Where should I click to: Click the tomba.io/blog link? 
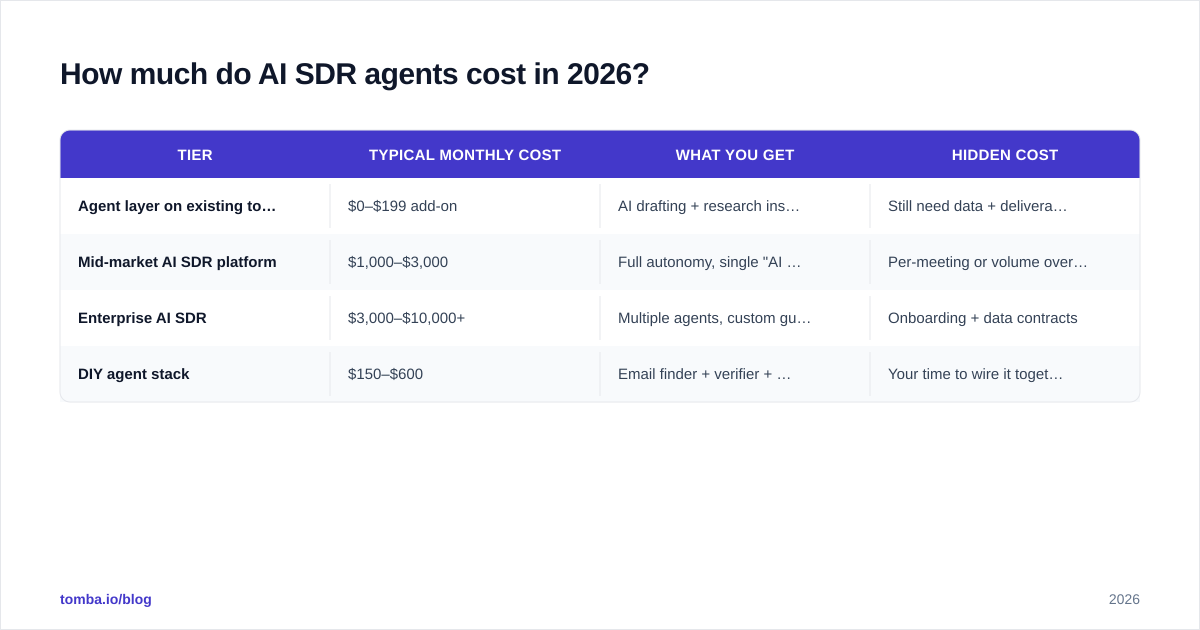[106, 599]
